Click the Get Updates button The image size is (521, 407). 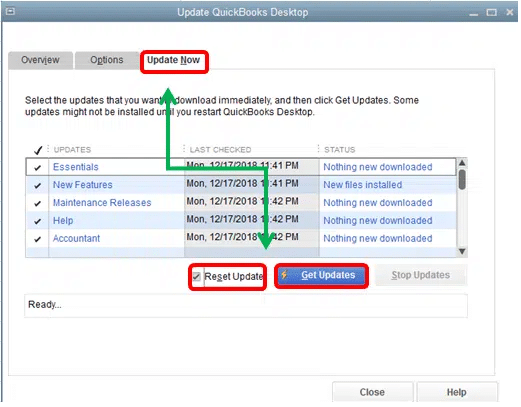(321, 276)
